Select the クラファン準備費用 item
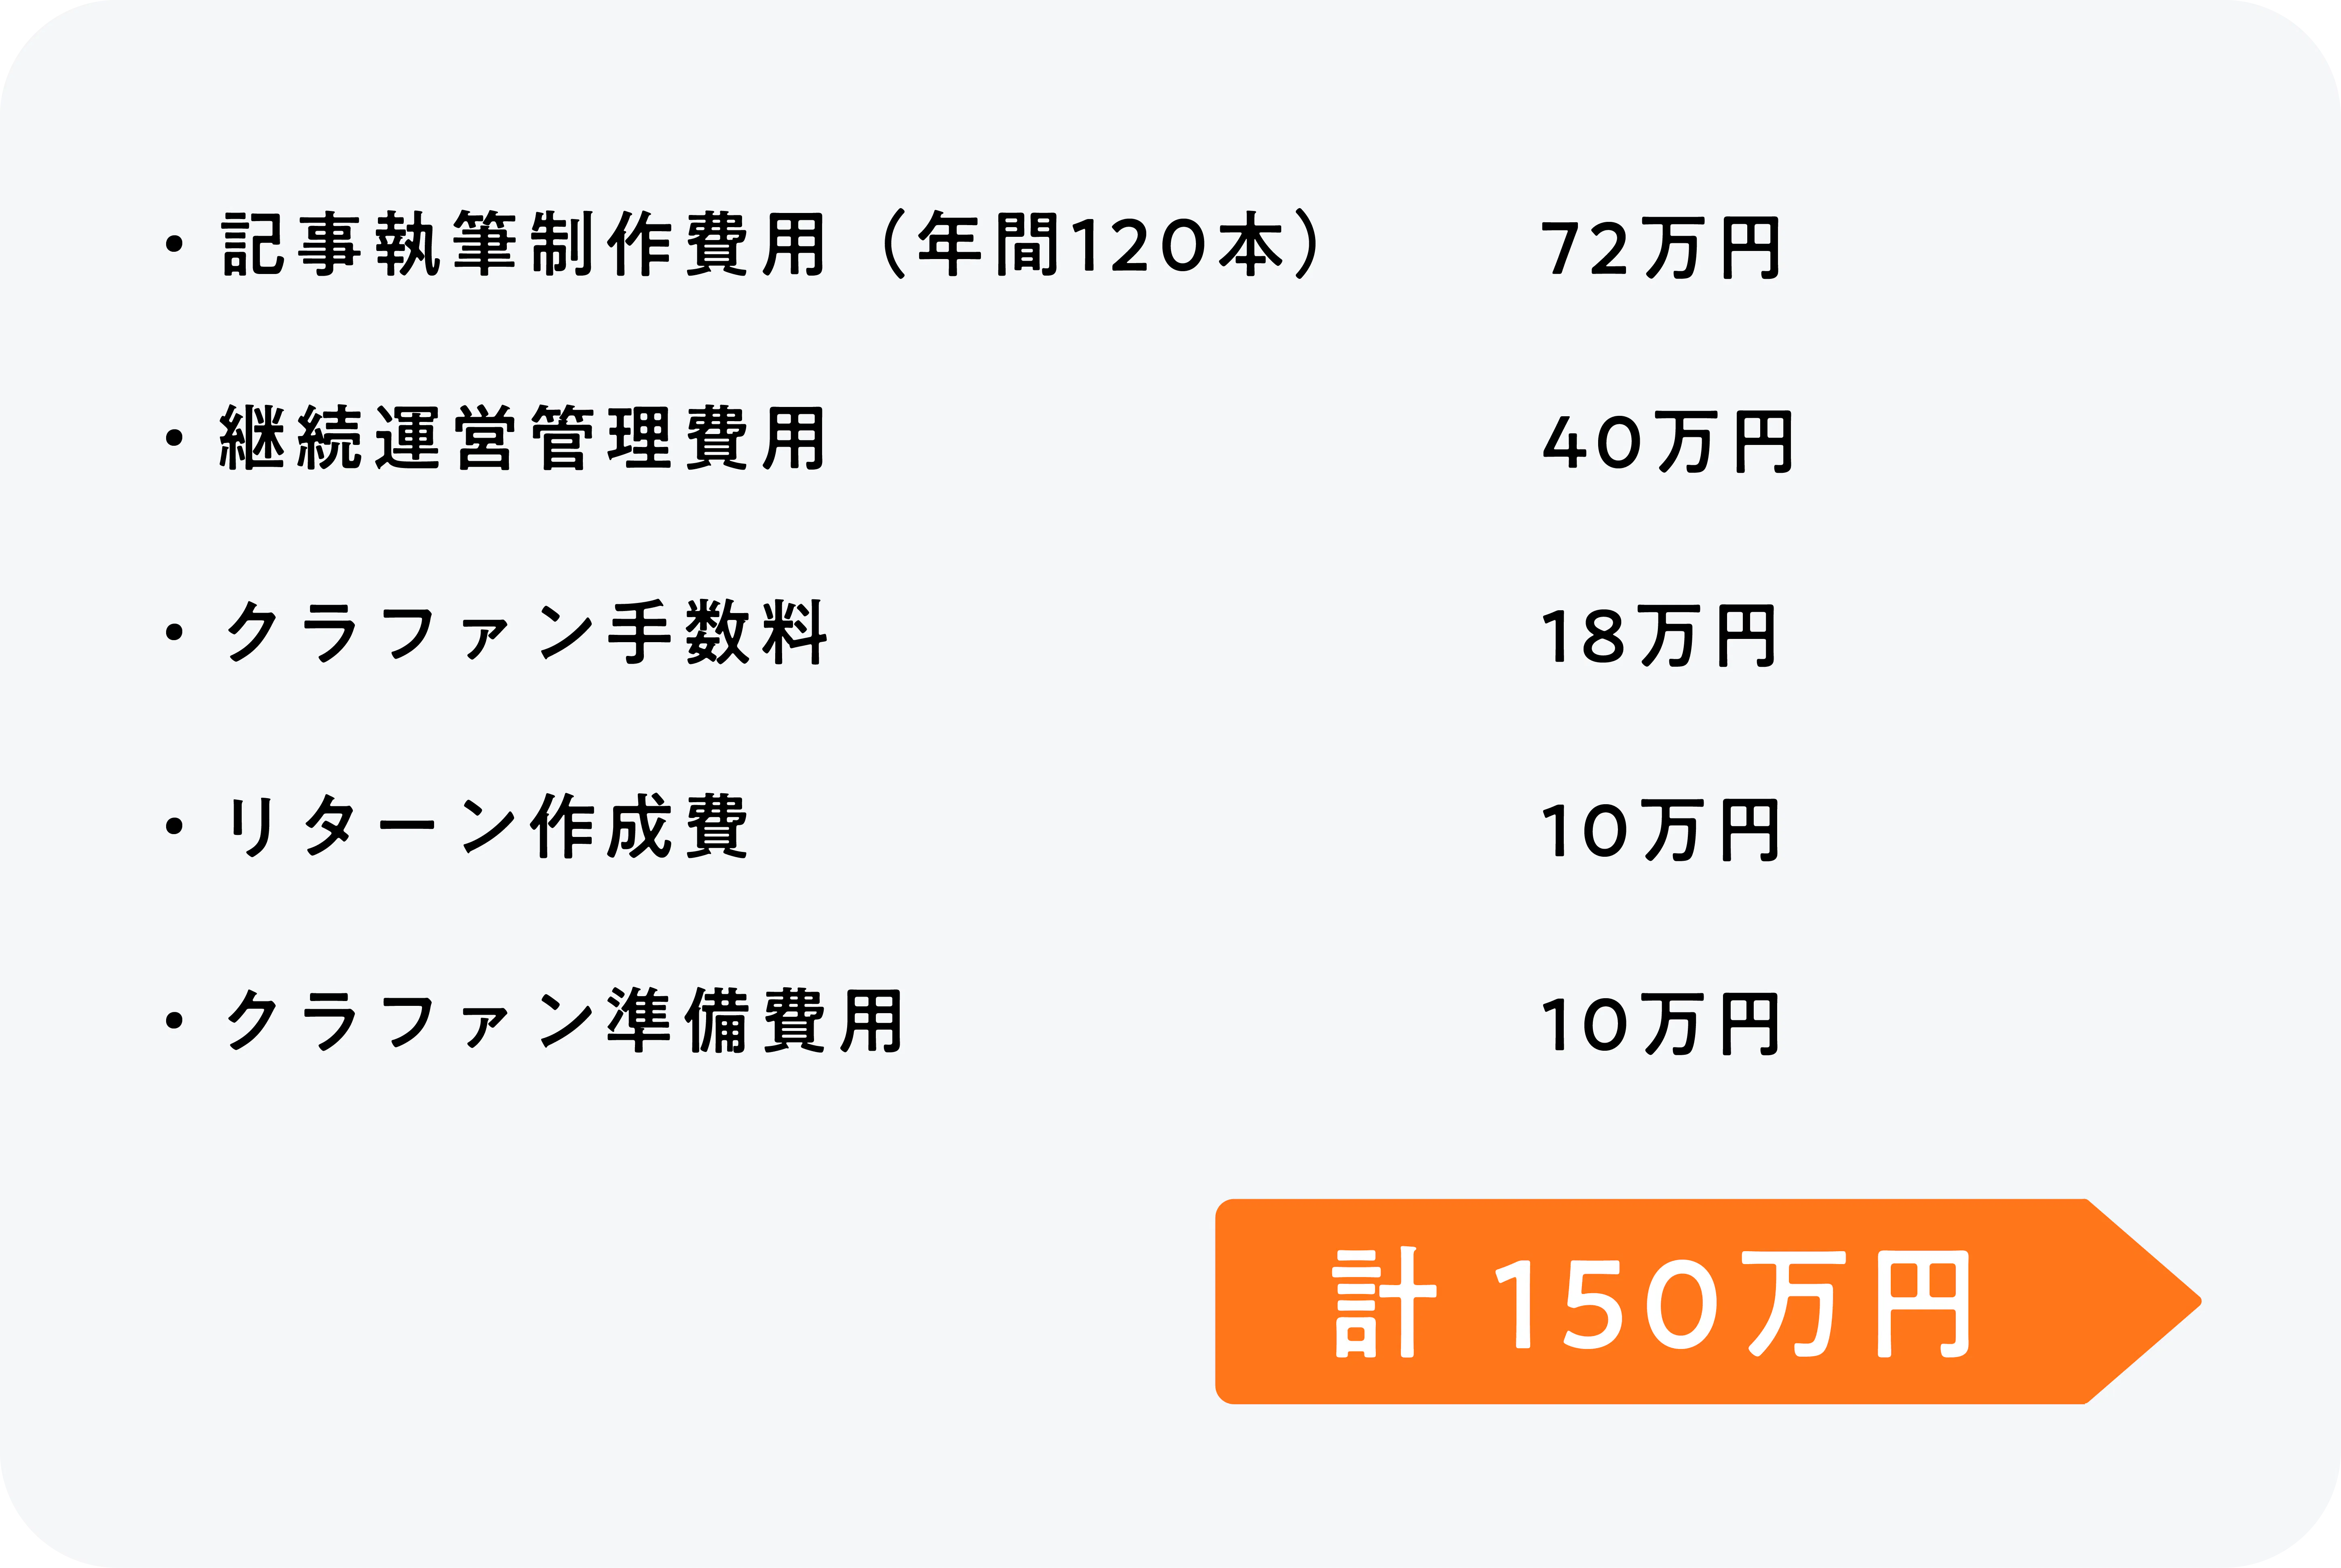The height and width of the screenshot is (1568, 2341). click(x=564, y=1020)
